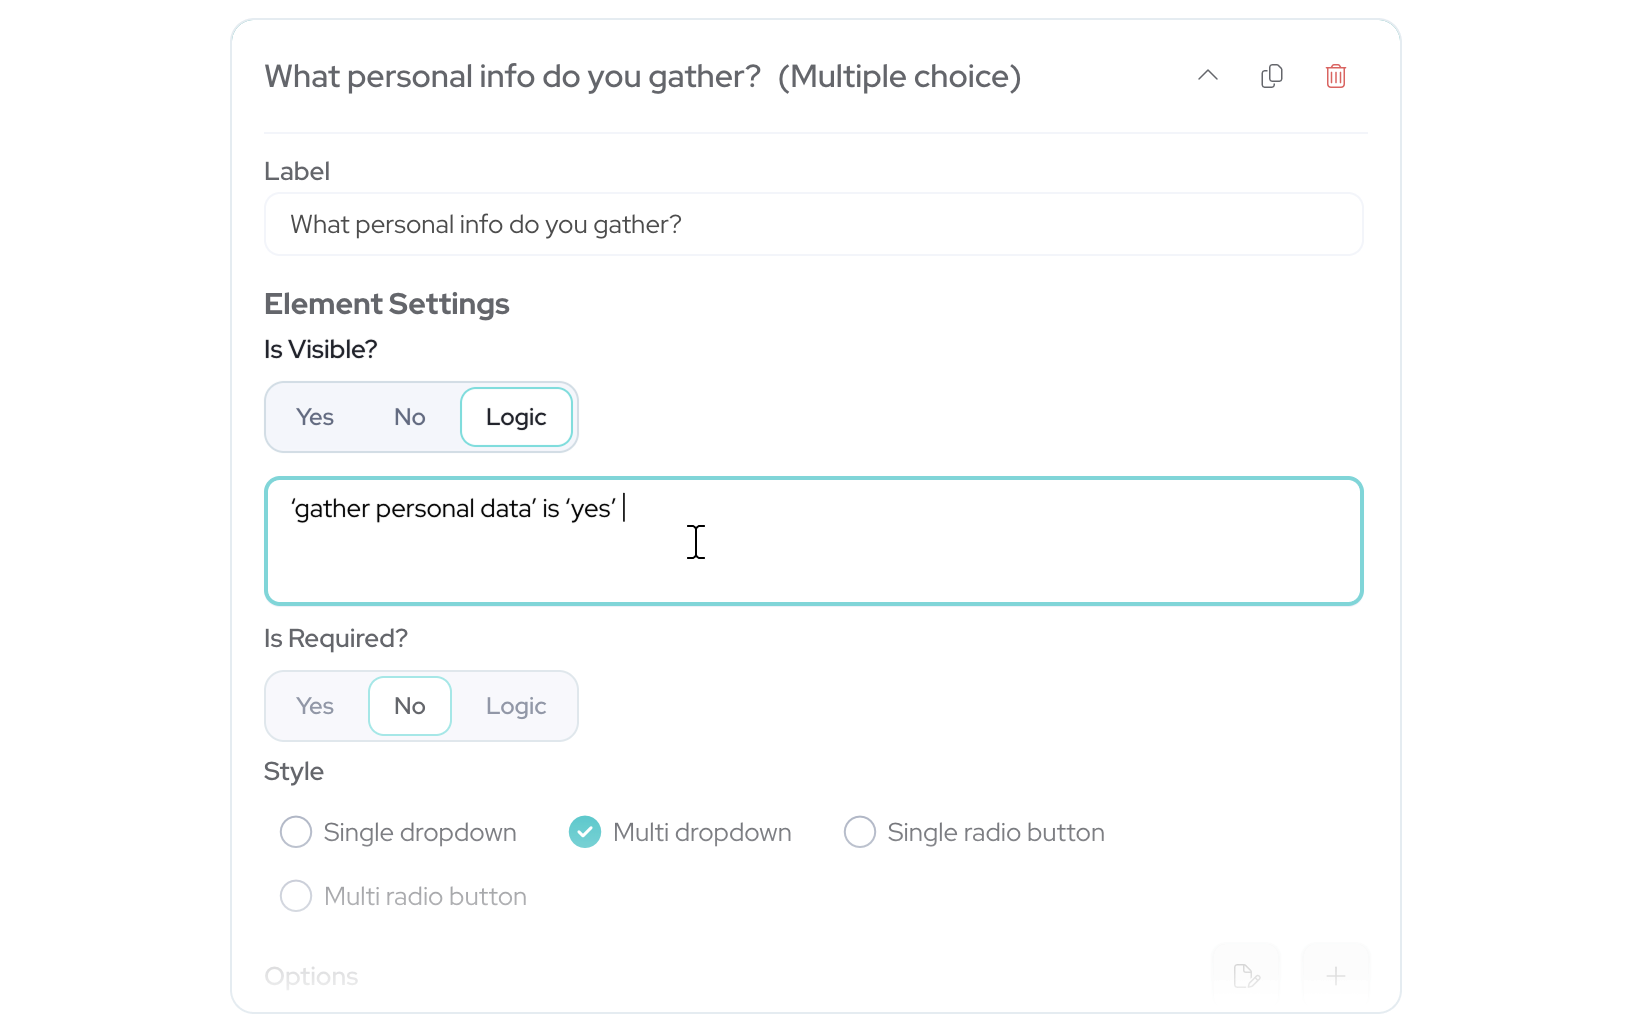Viewport: 1632px width, 1032px height.
Task: Choose the Multi radio button style
Action: click(403, 896)
